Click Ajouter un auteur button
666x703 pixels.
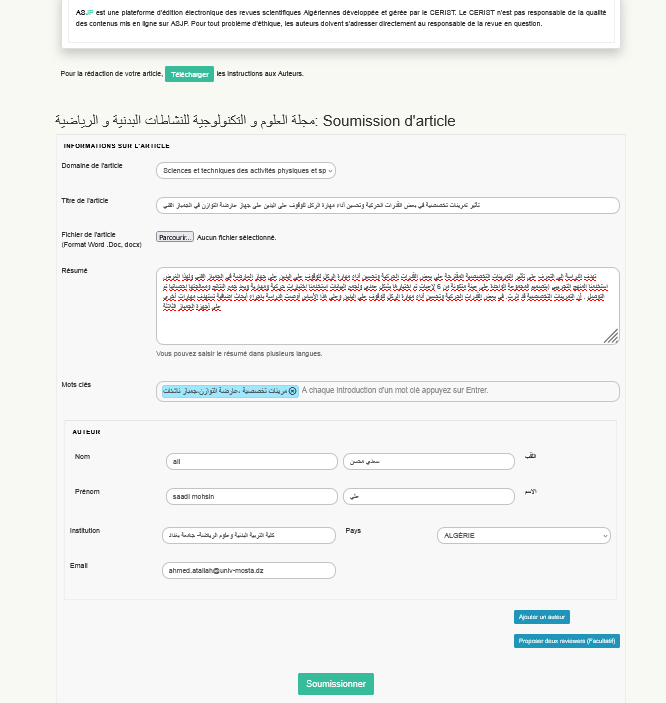[542, 617]
